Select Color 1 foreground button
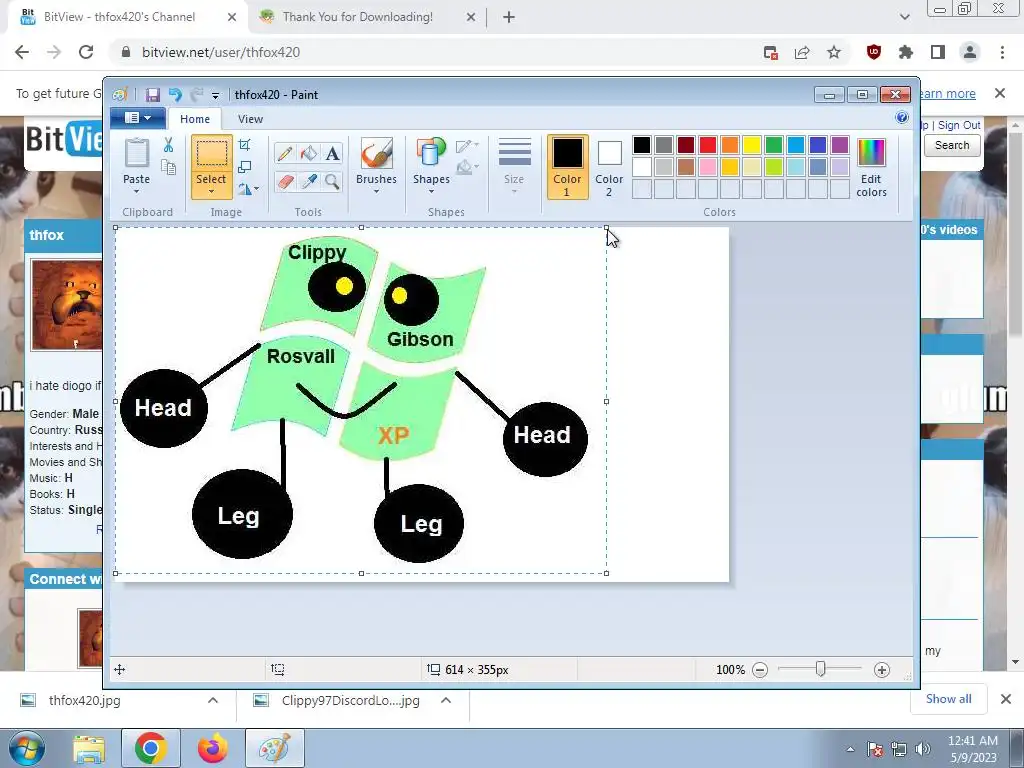Image resolution: width=1024 pixels, height=768 pixels. [x=567, y=167]
